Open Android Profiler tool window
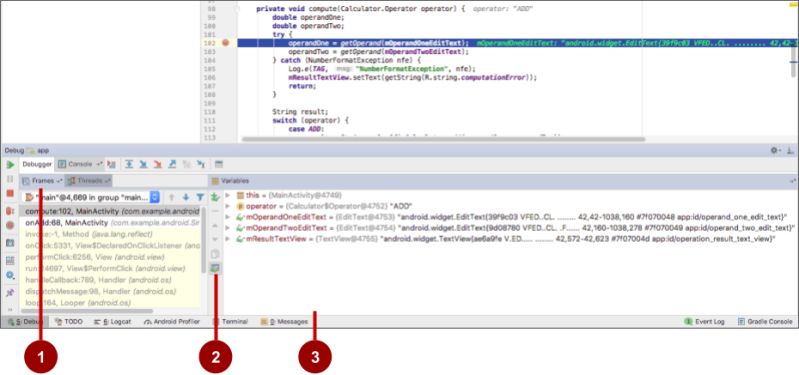The width and height of the screenshot is (799, 375). pyautogui.click(x=172, y=322)
